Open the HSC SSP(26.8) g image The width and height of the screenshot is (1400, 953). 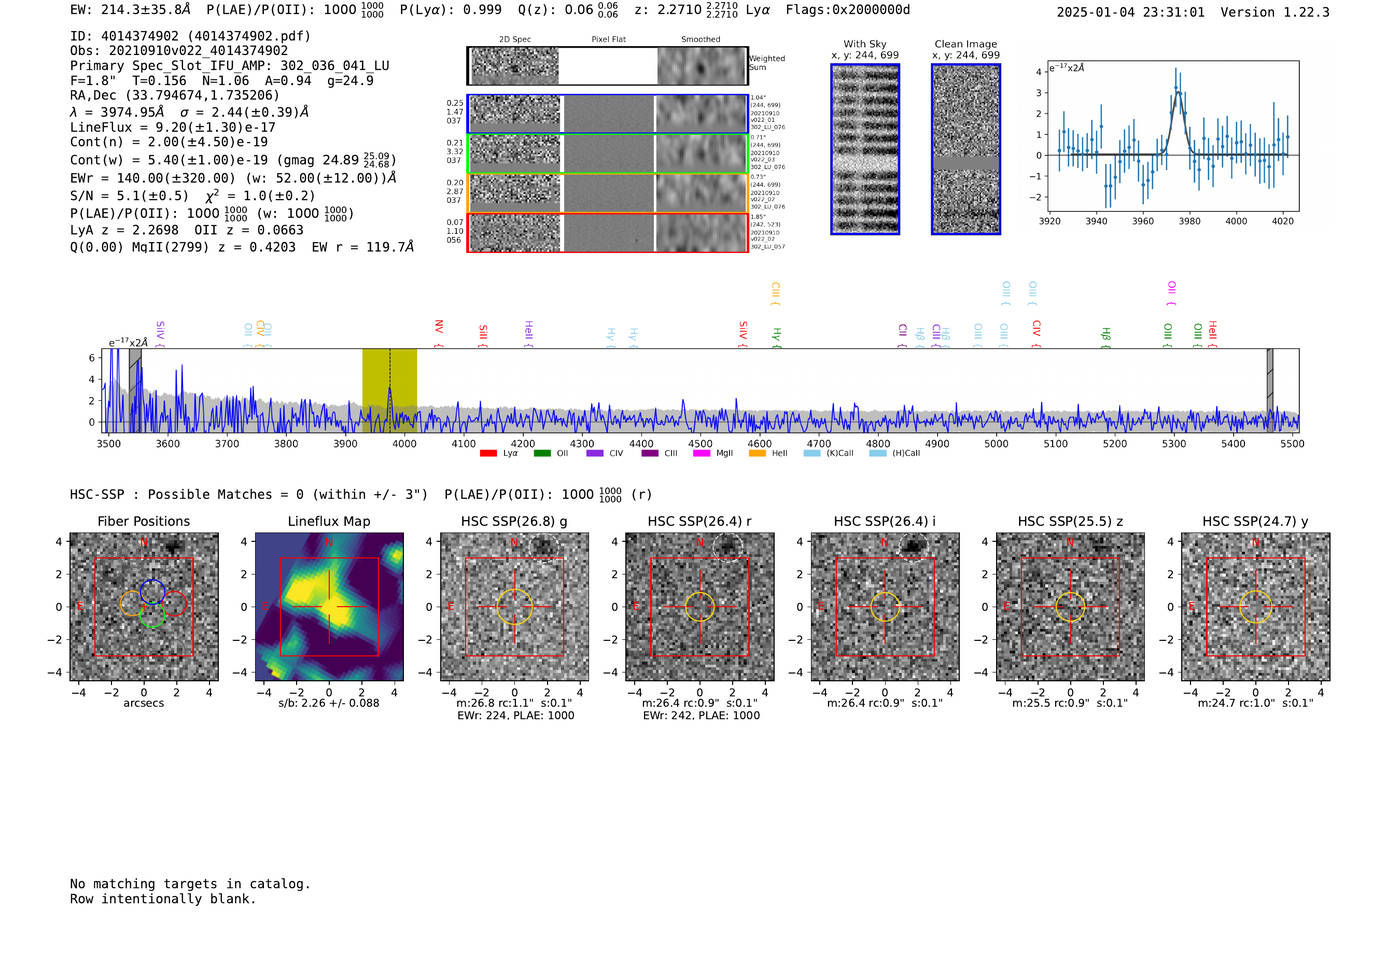514,606
